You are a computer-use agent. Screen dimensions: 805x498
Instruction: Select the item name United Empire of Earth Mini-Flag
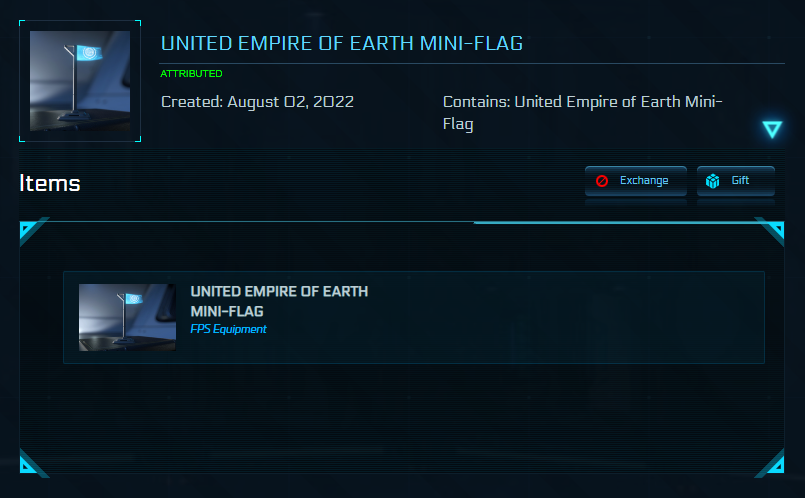[x=279, y=301]
